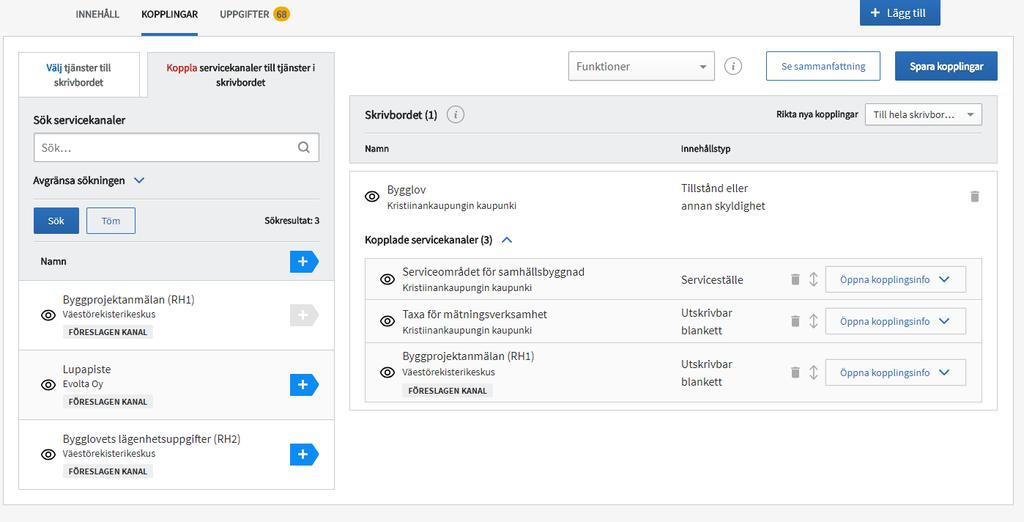Image resolution: width=1024 pixels, height=522 pixels.
Task: Click Lupapiste result name
Action: [87, 369]
